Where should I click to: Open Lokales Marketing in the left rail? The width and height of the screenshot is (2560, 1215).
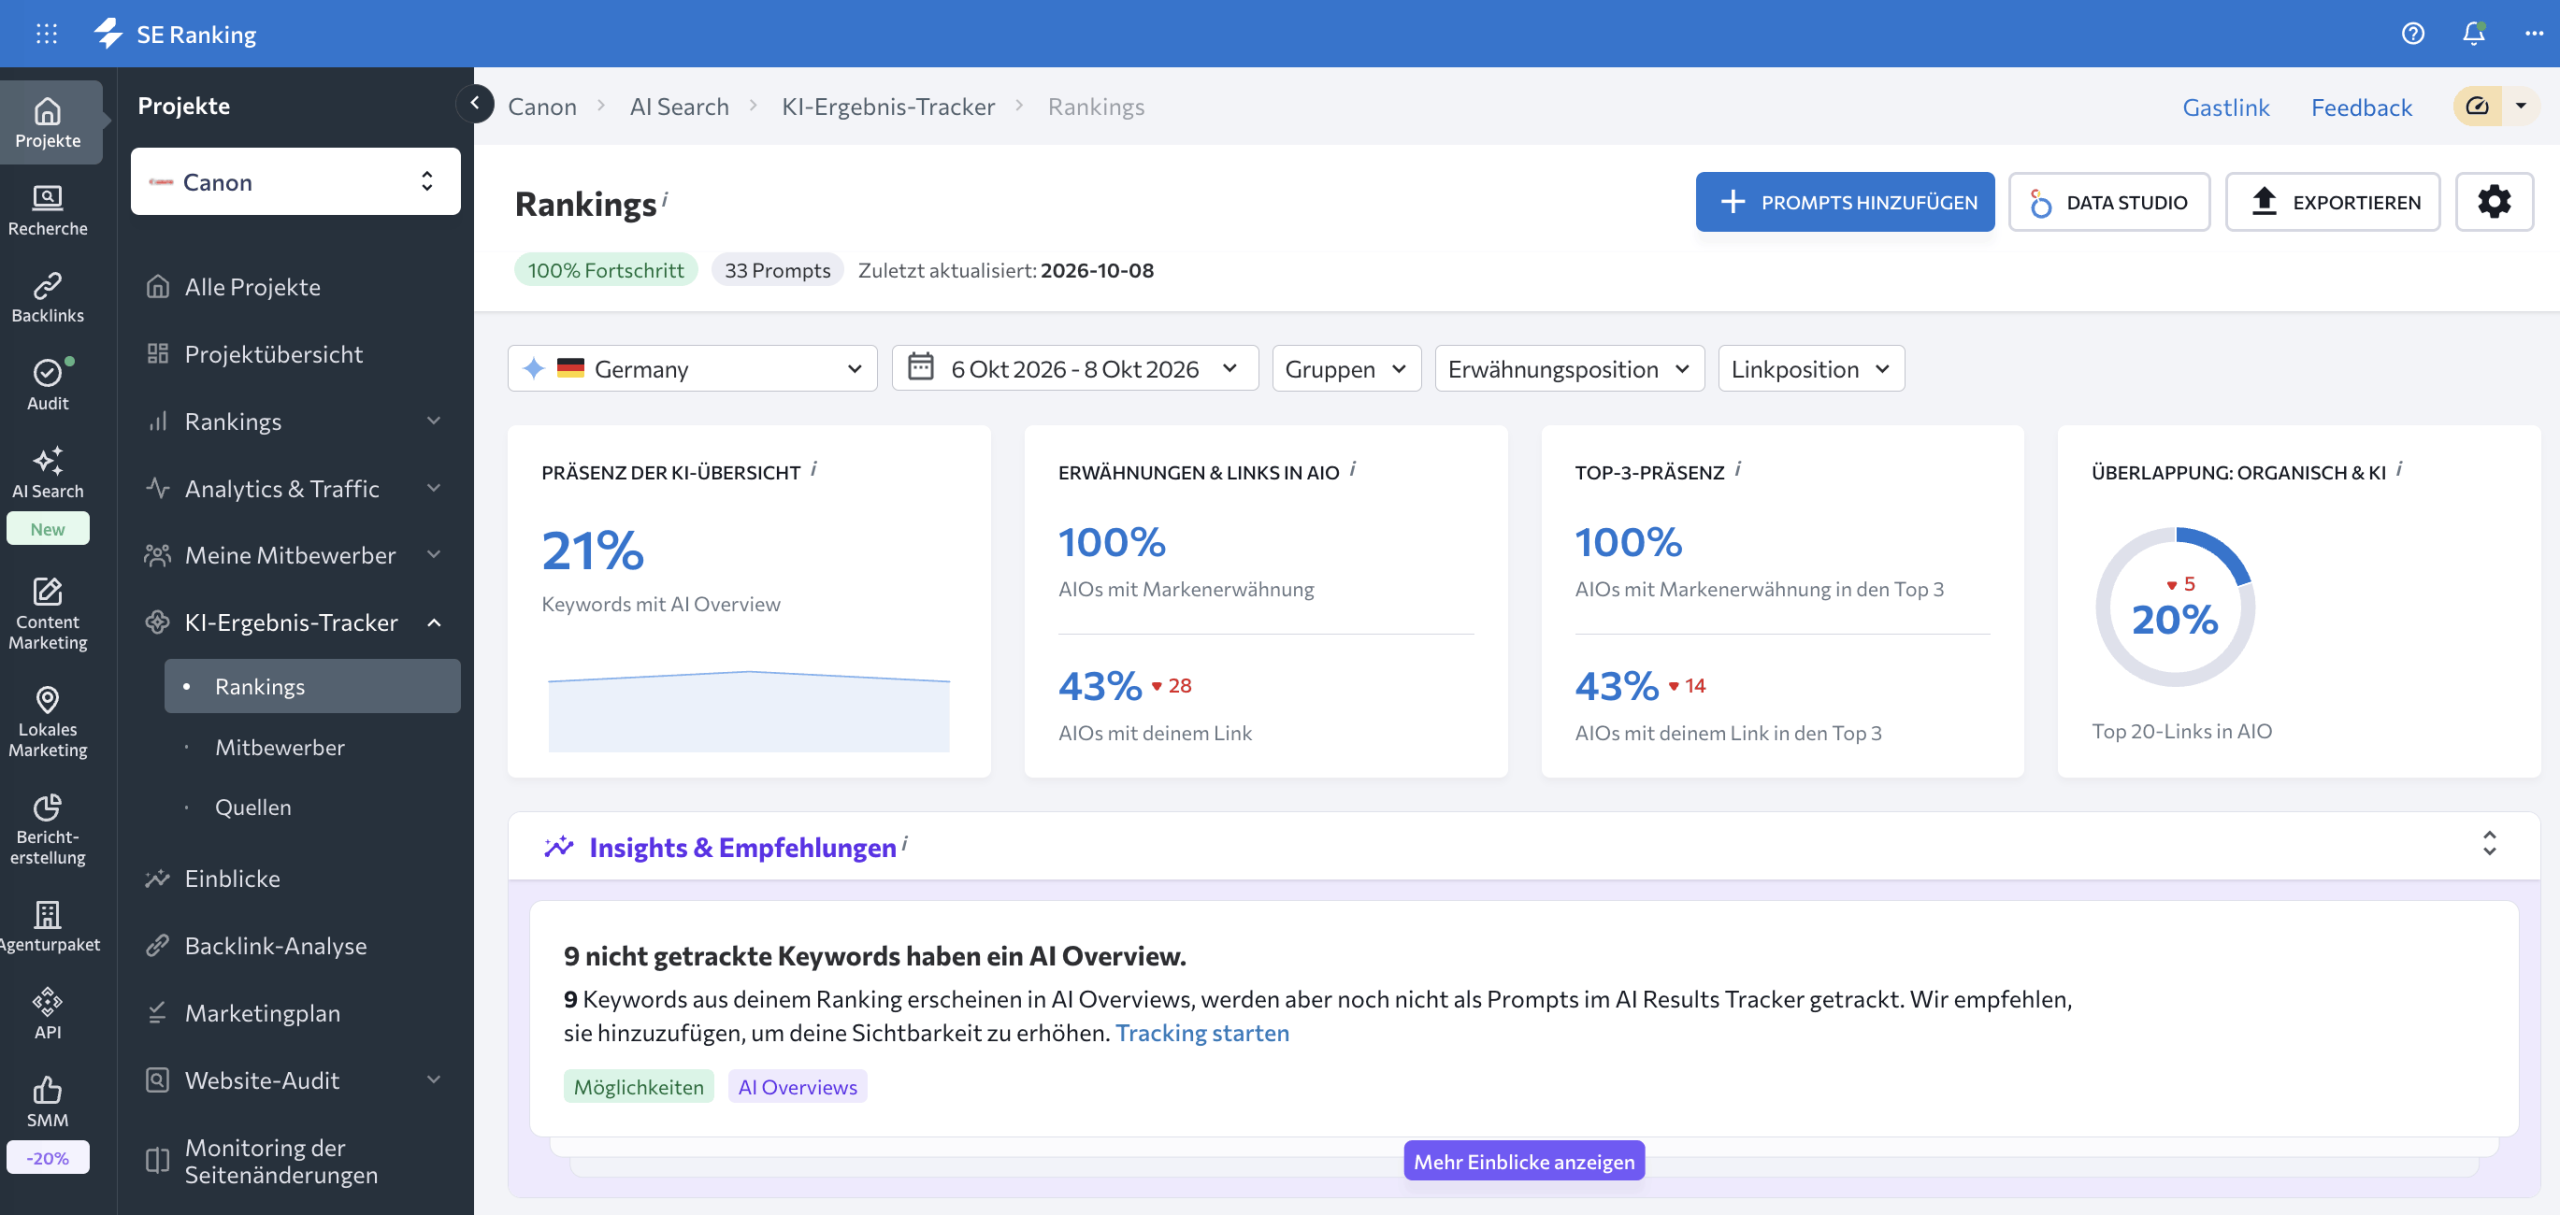pos(48,722)
